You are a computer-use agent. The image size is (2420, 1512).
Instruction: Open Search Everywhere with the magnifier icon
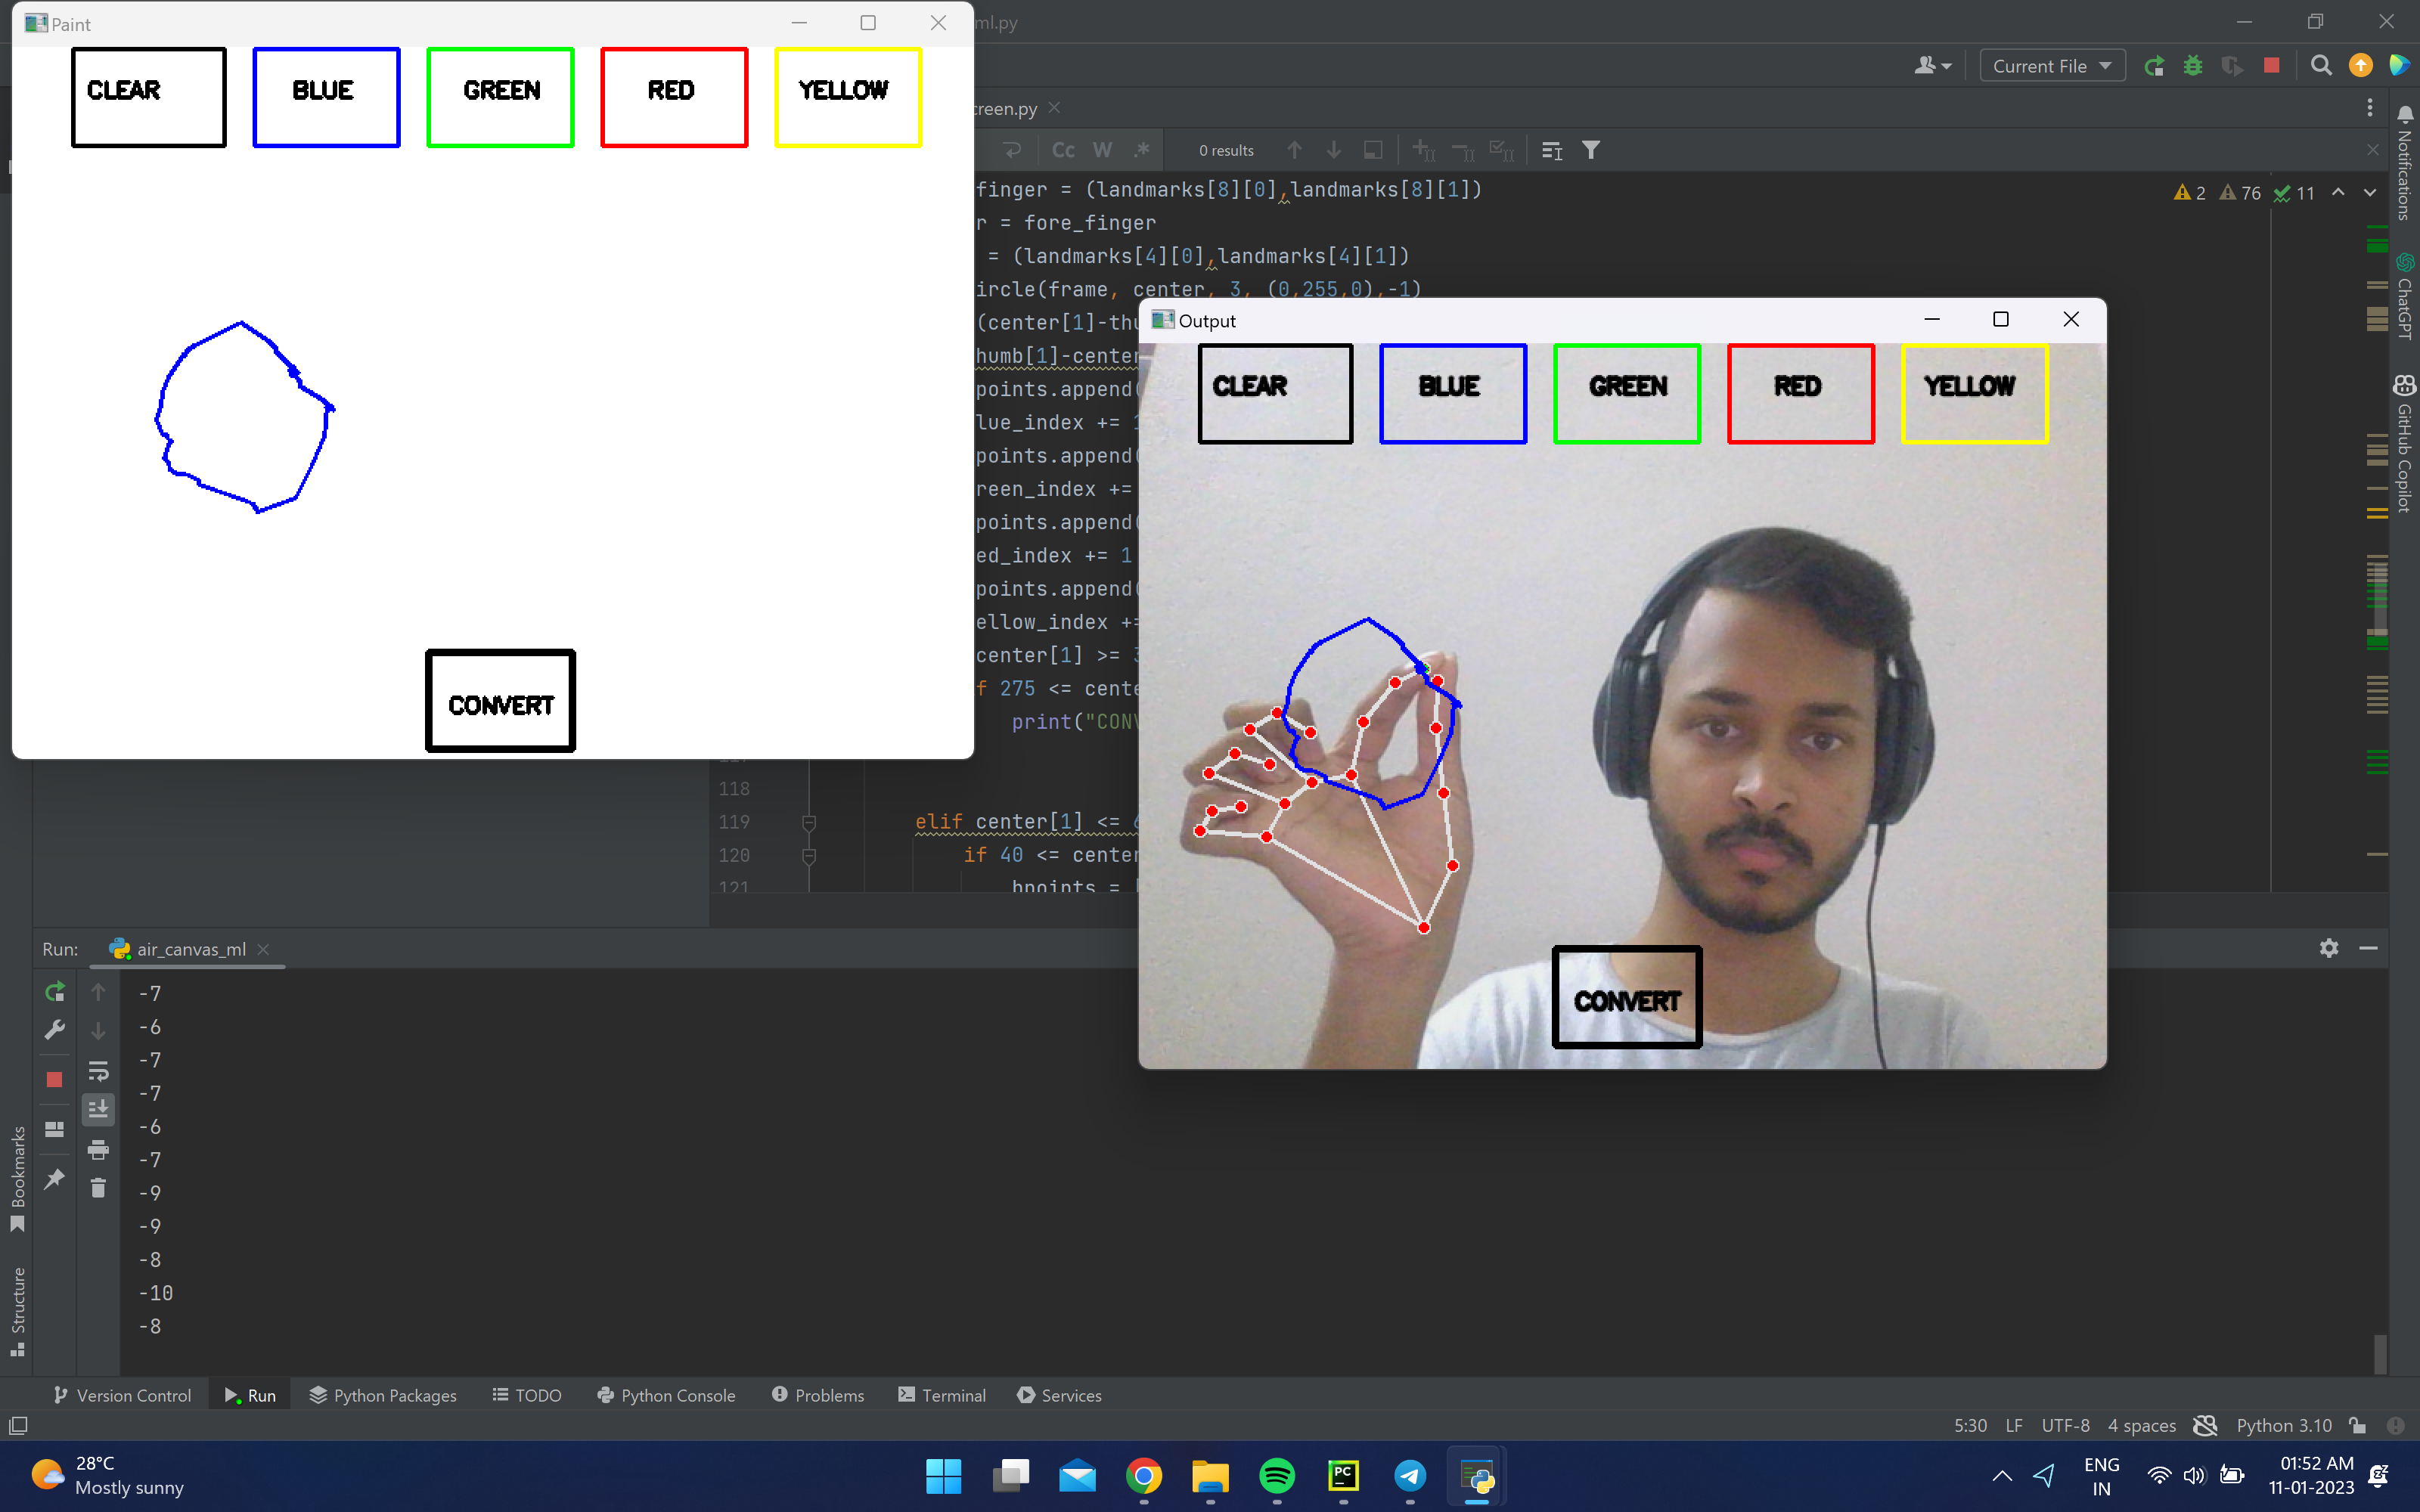click(x=2321, y=65)
